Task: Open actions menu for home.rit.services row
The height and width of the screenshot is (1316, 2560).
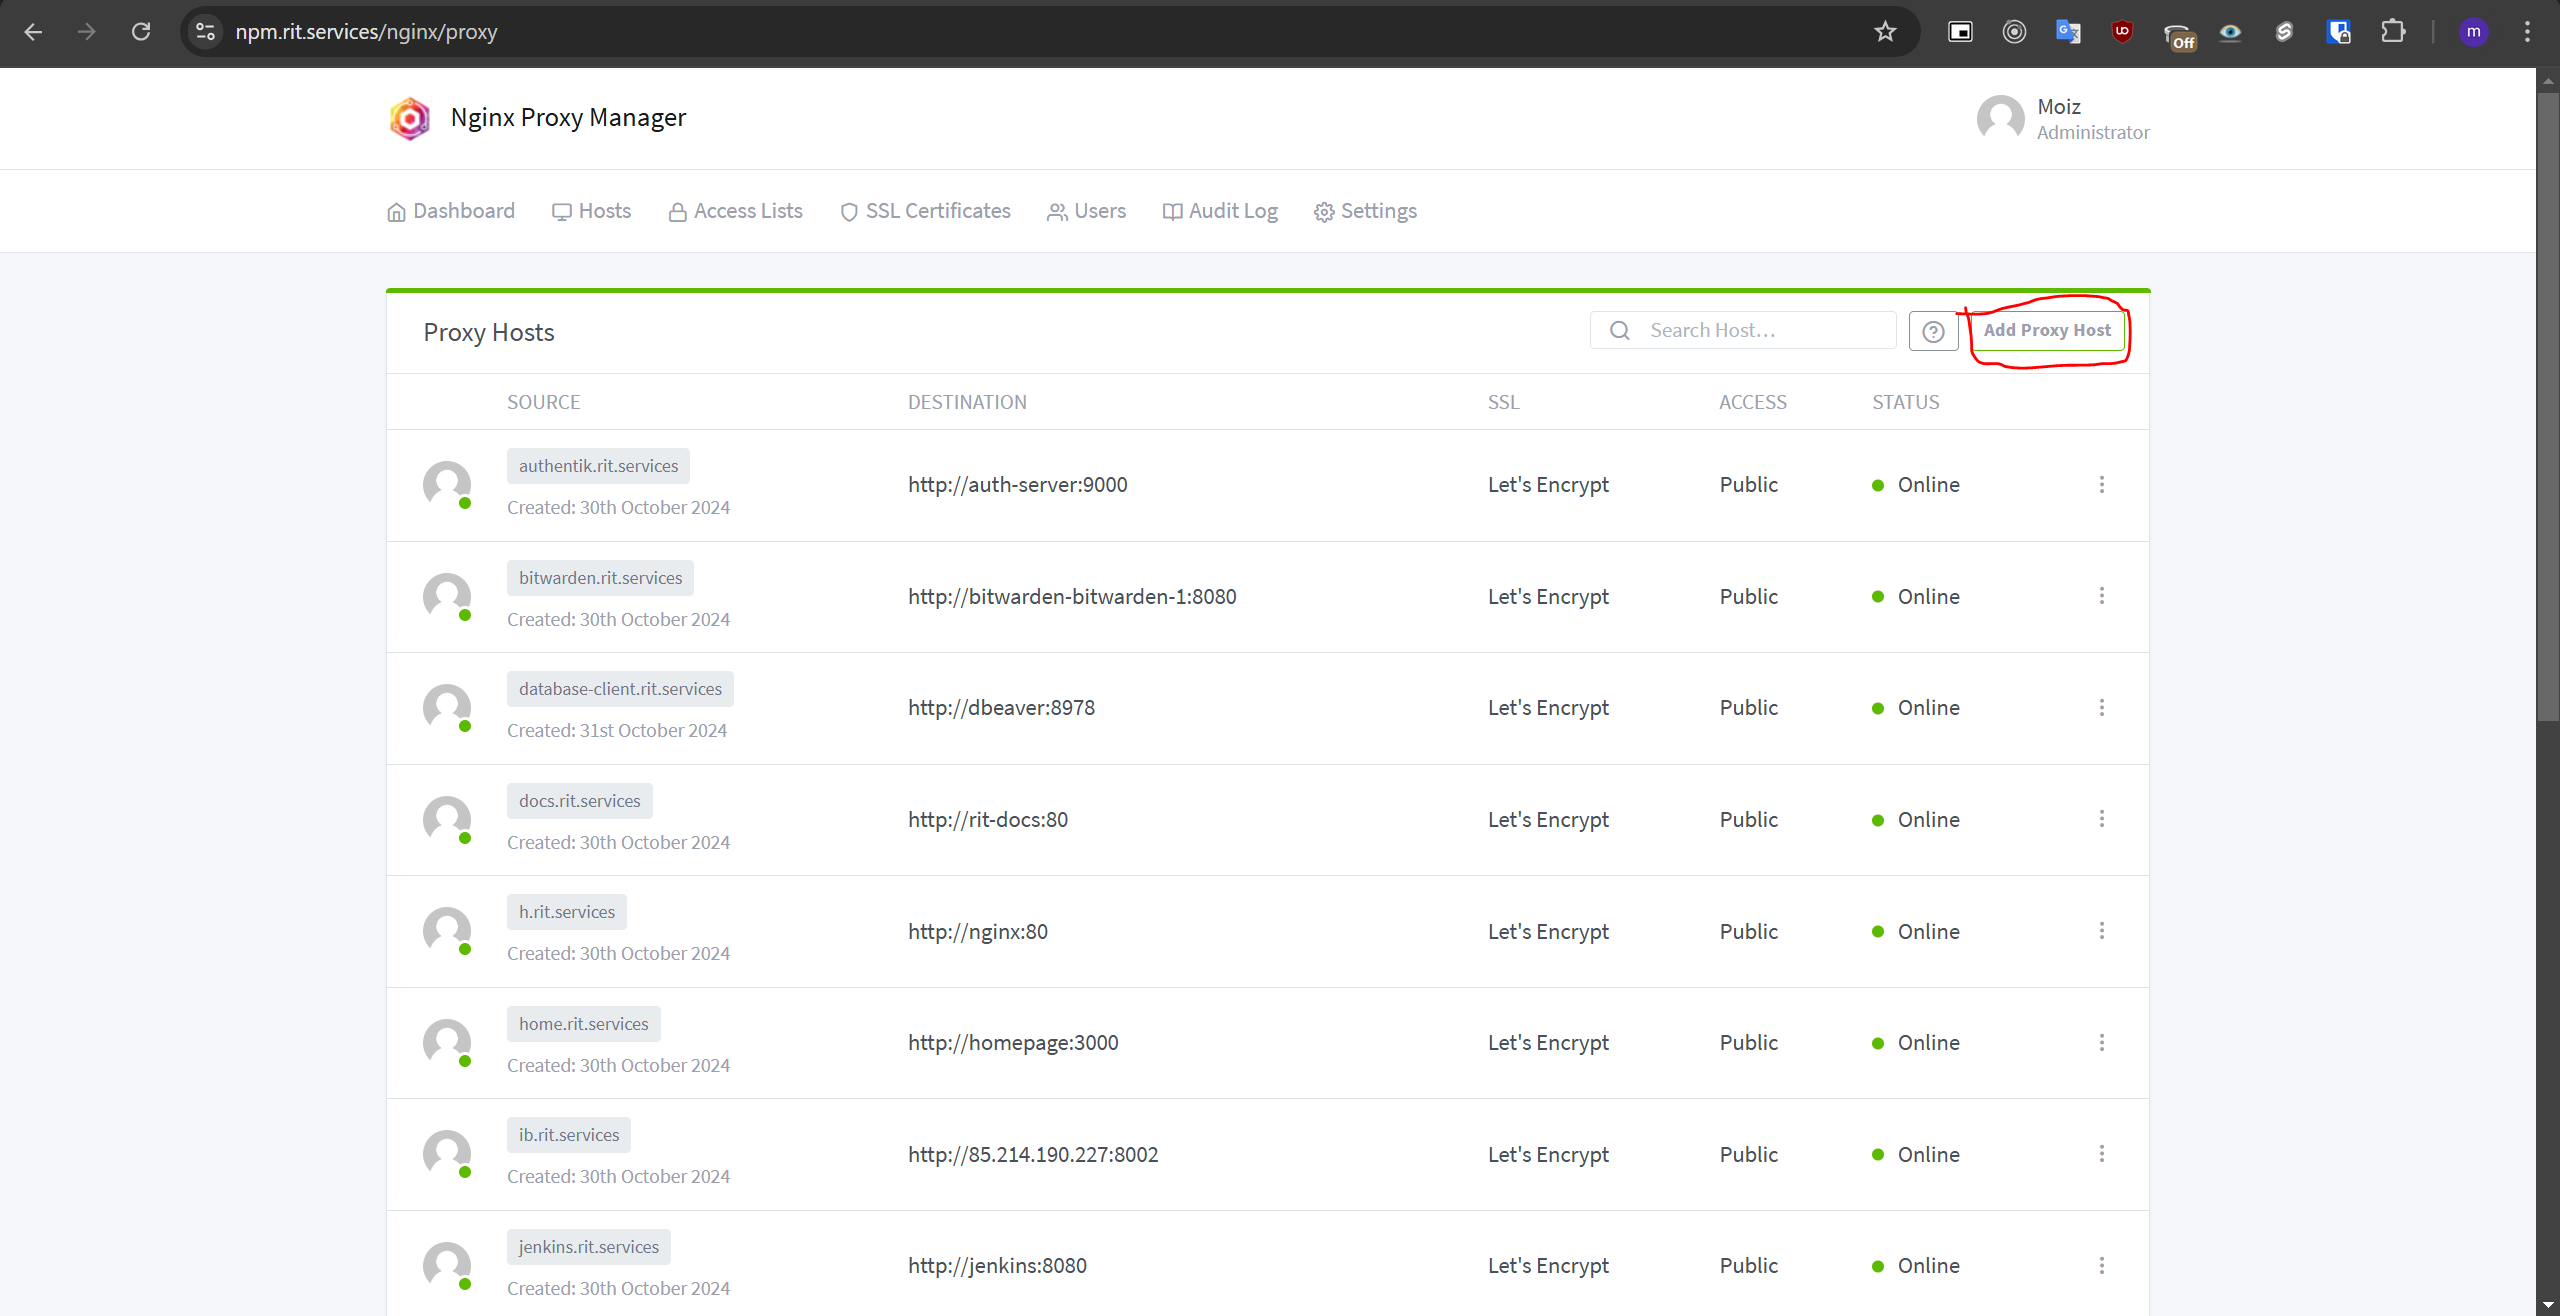Action: tap(2101, 1043)
